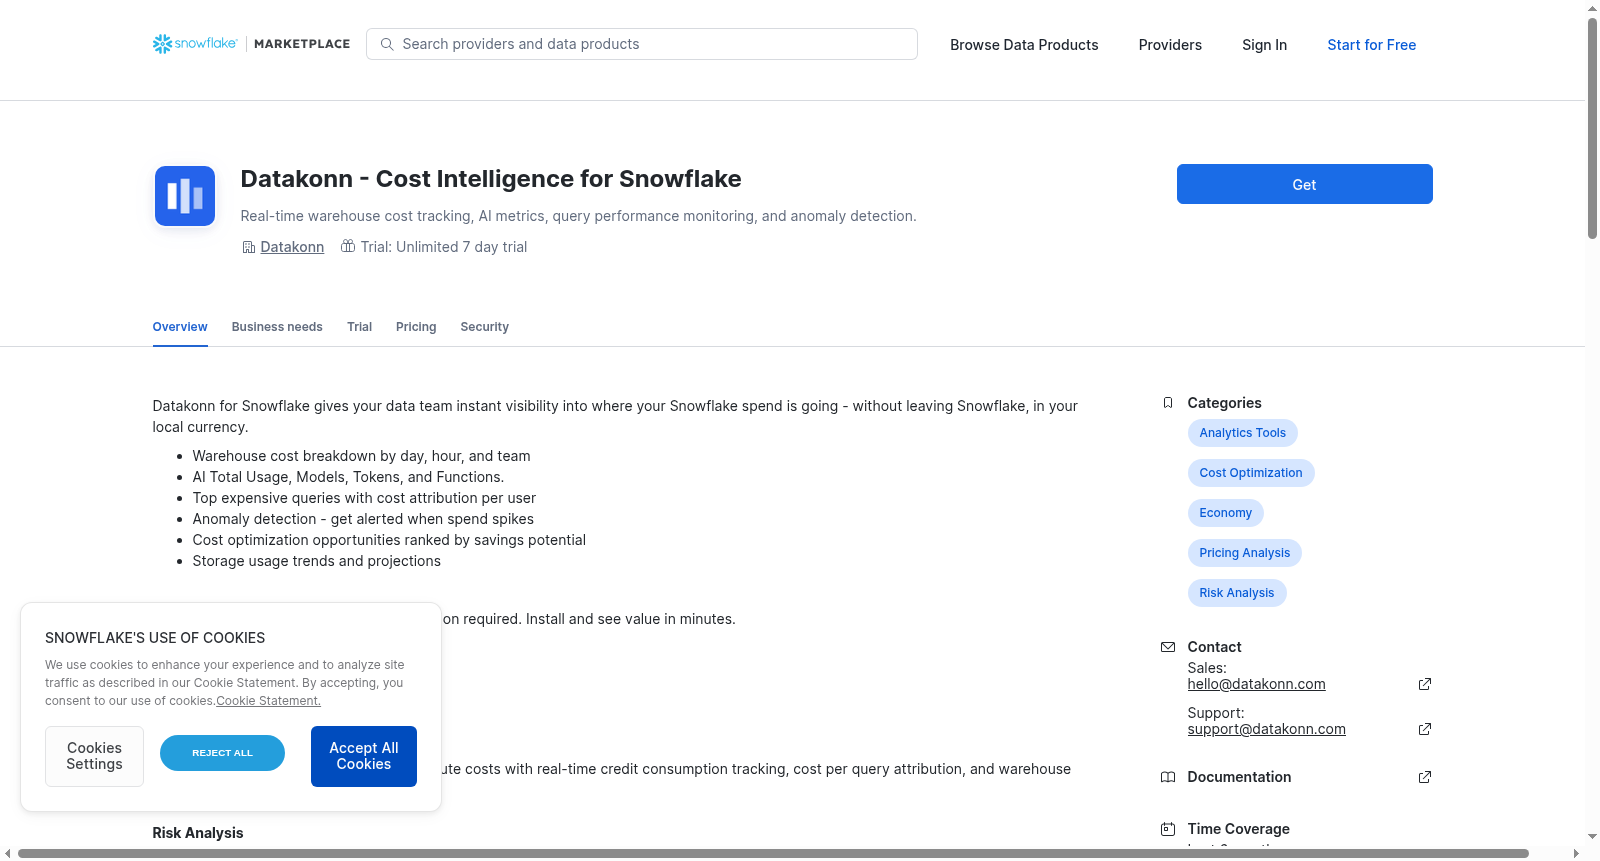
Task: Click the search providers input field
Action: (x=642, y=44)
